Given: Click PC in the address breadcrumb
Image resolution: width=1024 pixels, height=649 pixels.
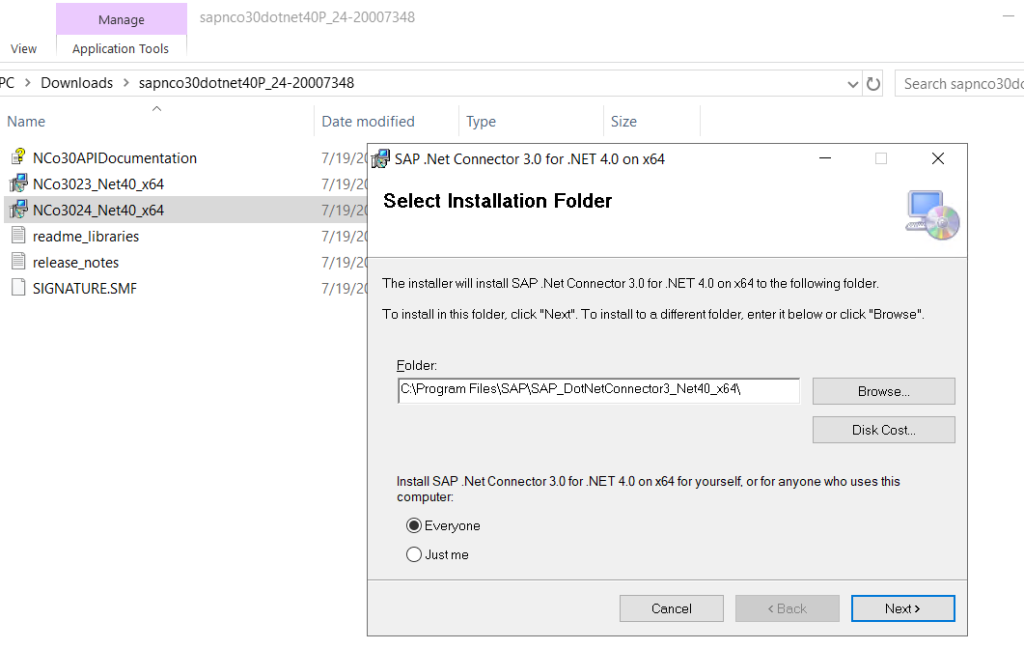Looking at the screenshot, I should click(x=7, y=83).
